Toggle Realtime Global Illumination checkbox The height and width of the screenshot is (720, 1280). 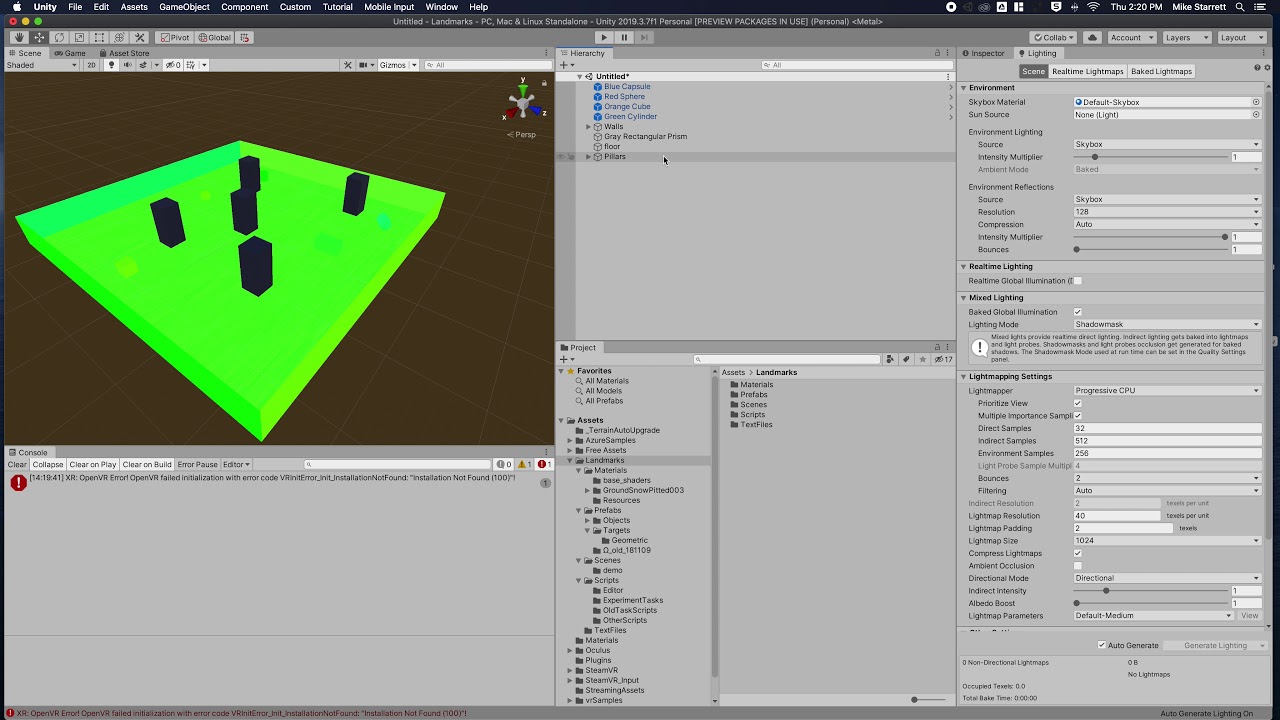coord(1077,281)
